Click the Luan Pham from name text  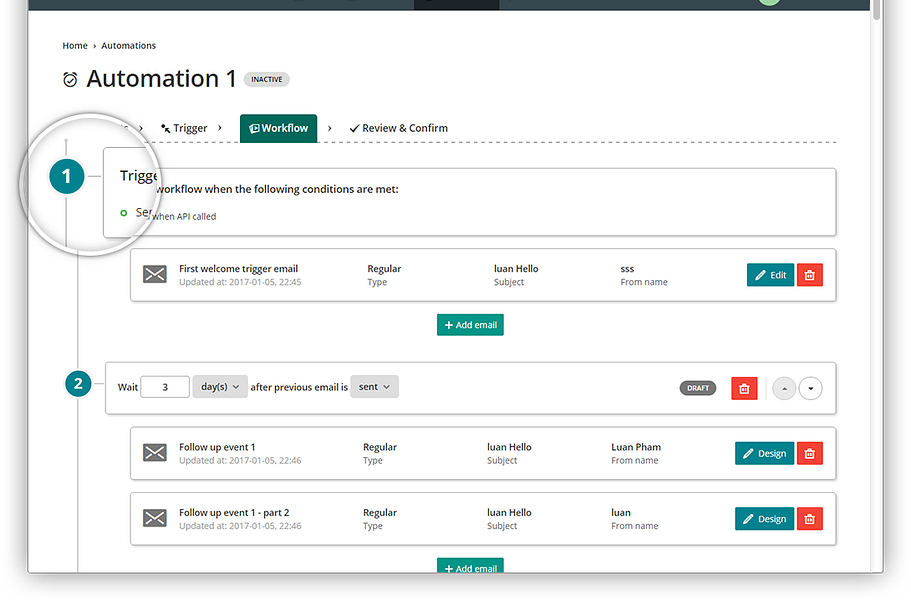[636, 447]
